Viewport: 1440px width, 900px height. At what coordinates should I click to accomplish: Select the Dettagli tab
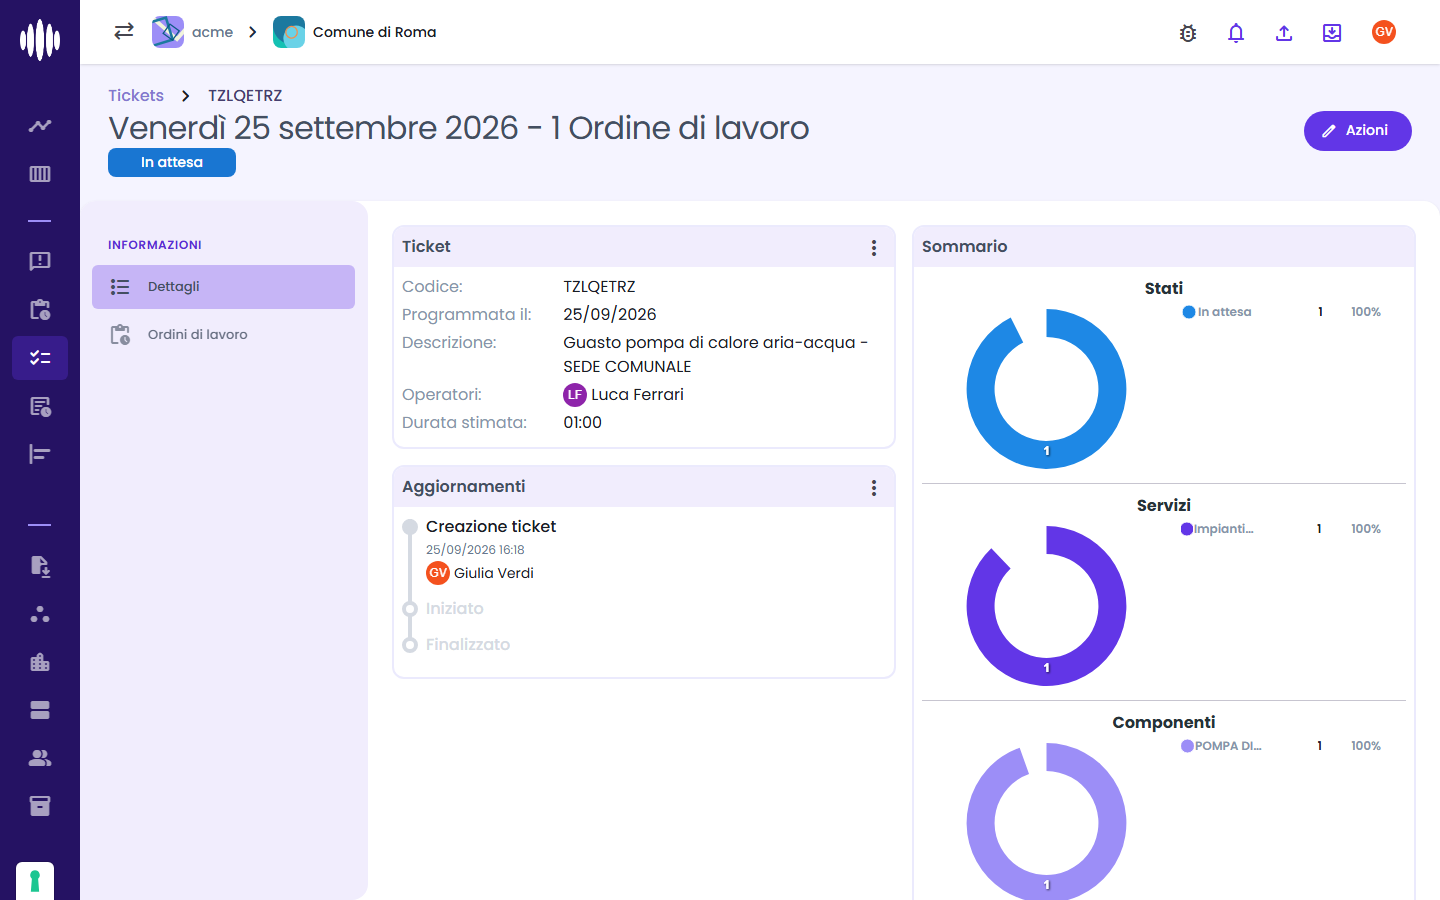tap(223, 287)
